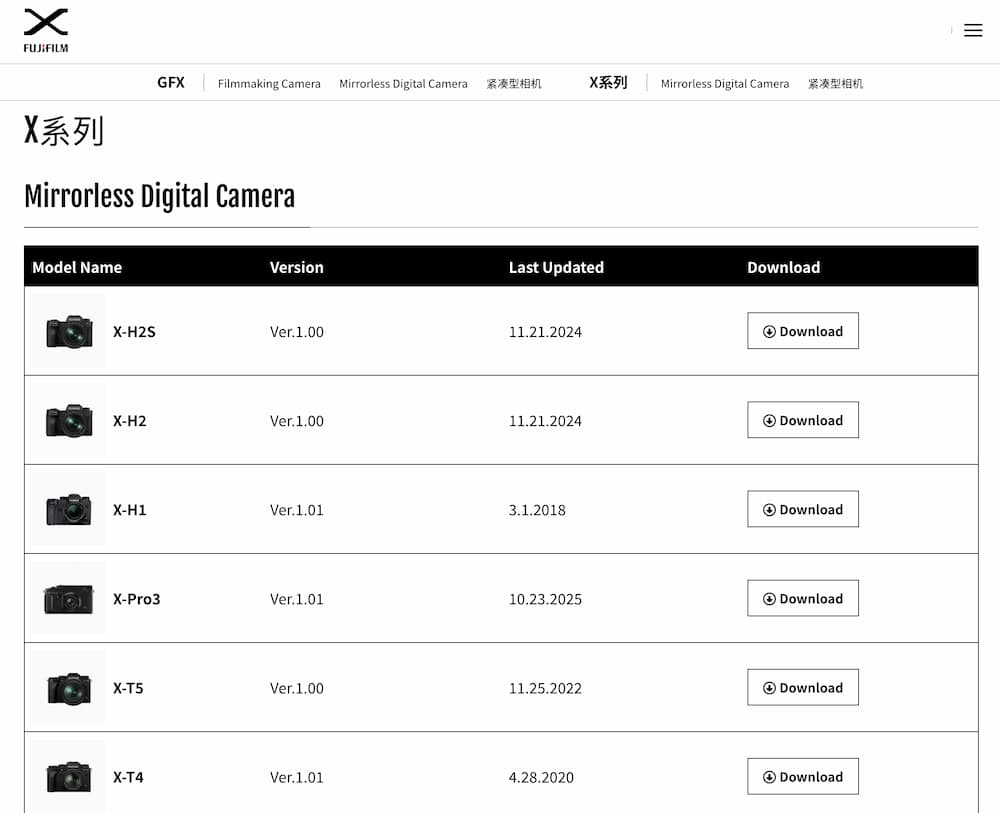This screenshot has height=813, width=1000.
Task: Select the X系列 menu item
Action: click(x=609, y=83)
